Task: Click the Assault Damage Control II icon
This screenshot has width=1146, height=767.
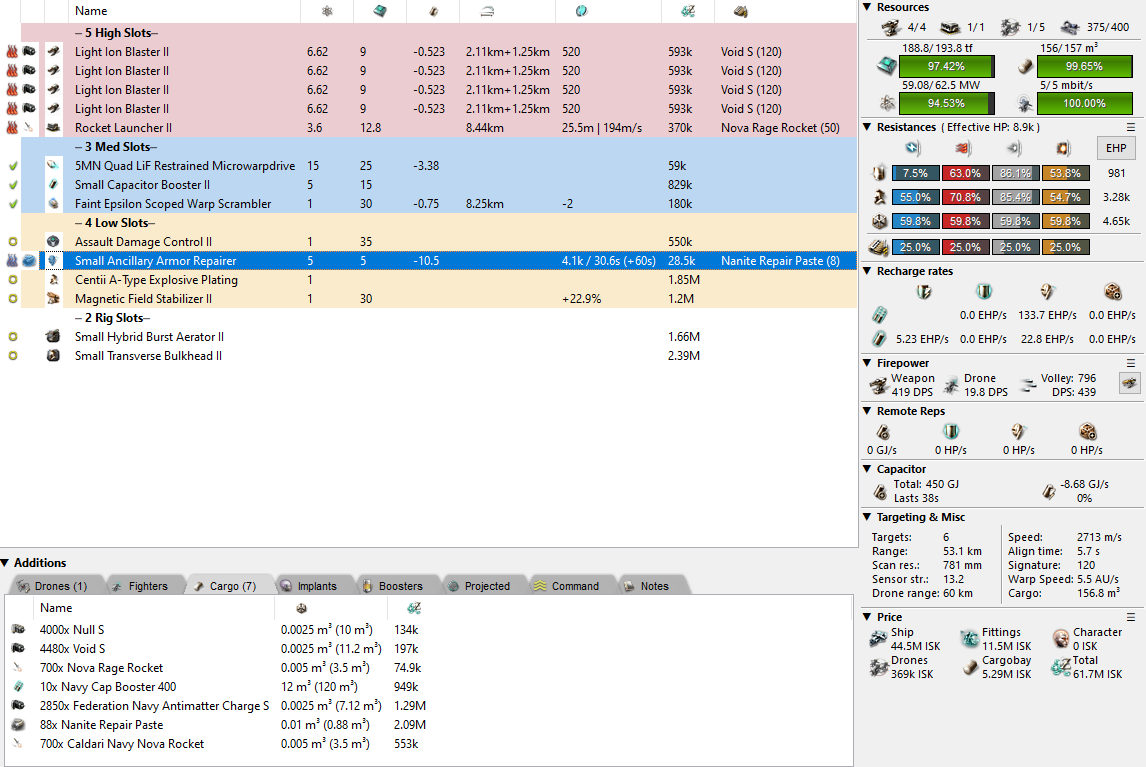Action: [x=54, y=242]
